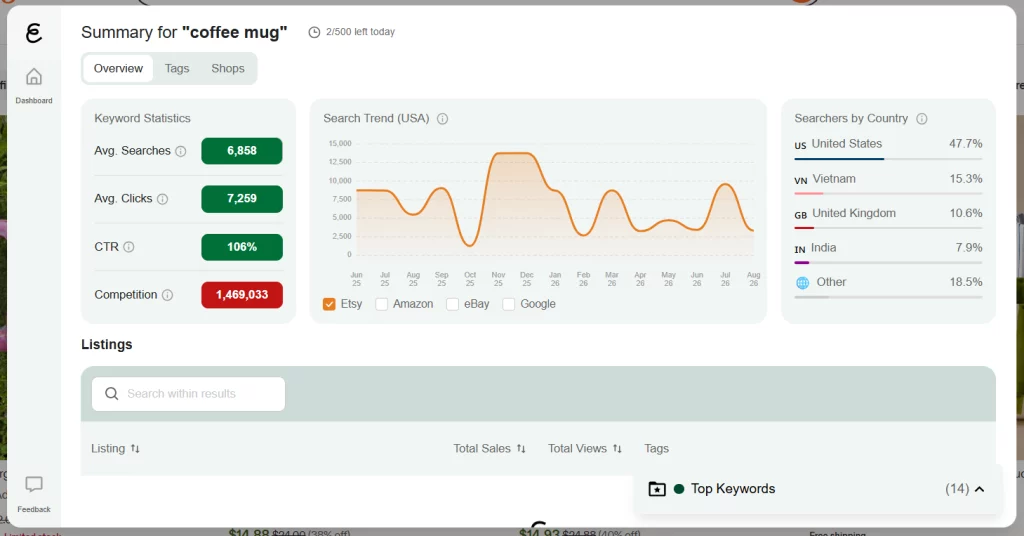Click the Nov–Dec peak on the trend chart
The image size is (1024, 536).
[x=515, y=153]
